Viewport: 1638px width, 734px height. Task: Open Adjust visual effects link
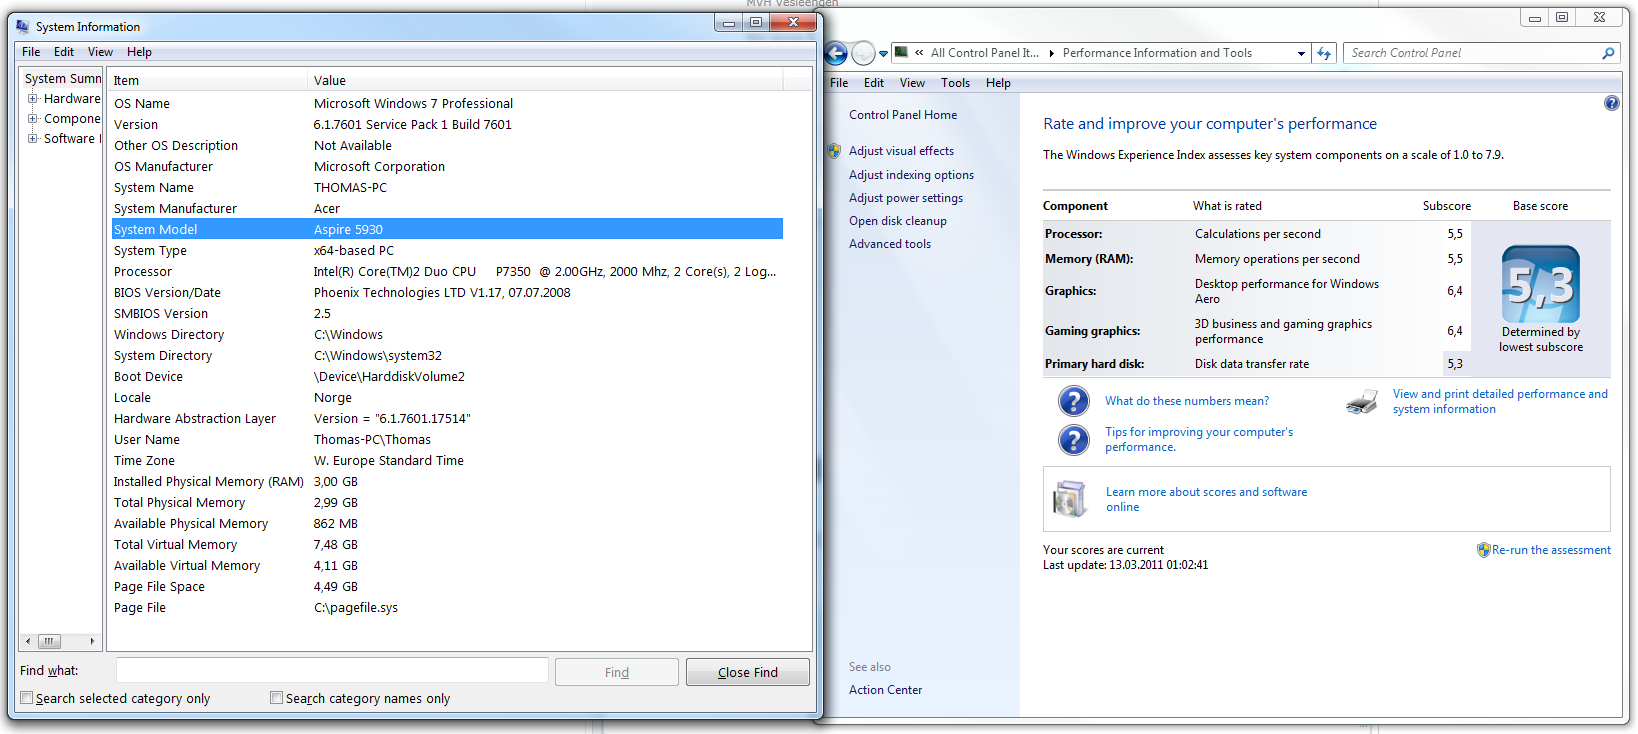point(901,151)
